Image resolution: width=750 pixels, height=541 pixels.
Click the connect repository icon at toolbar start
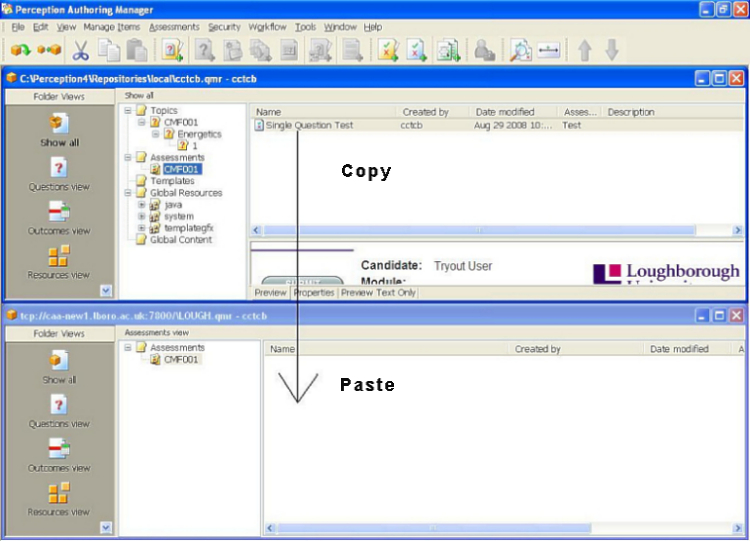[20, 50]
